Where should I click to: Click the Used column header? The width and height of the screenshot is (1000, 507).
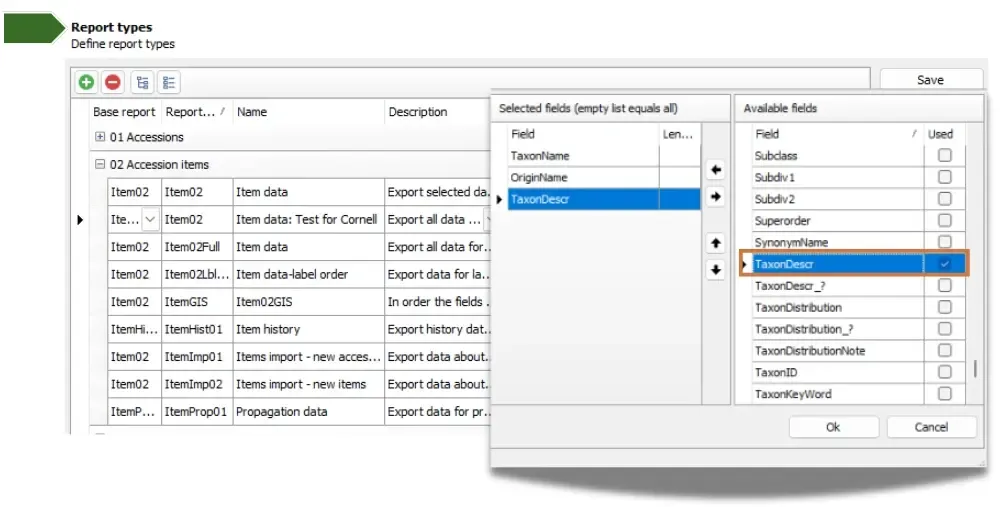pyautogui.click(x=944, y=134)
